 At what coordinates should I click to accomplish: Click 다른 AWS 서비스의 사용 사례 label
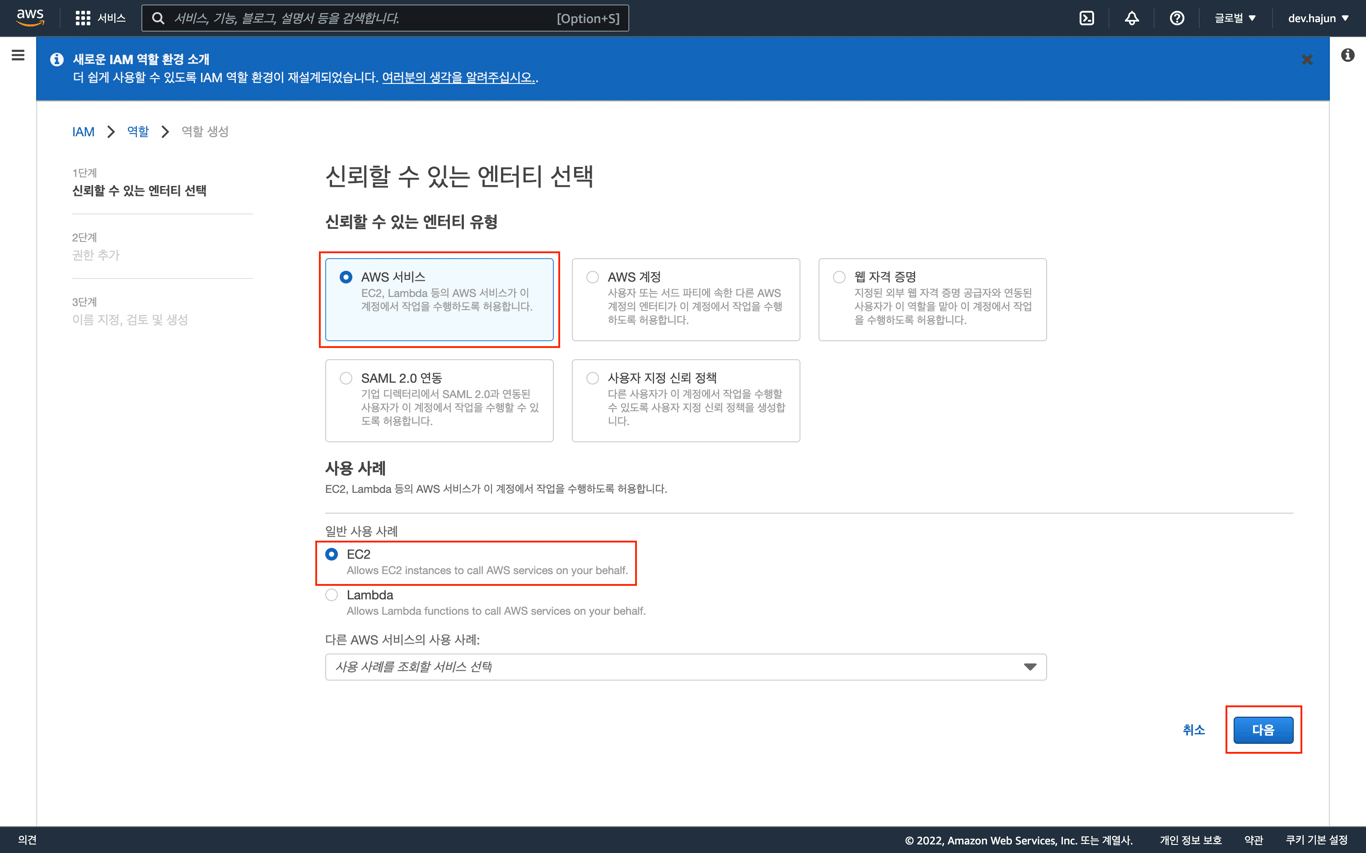(x=402, y=640)
